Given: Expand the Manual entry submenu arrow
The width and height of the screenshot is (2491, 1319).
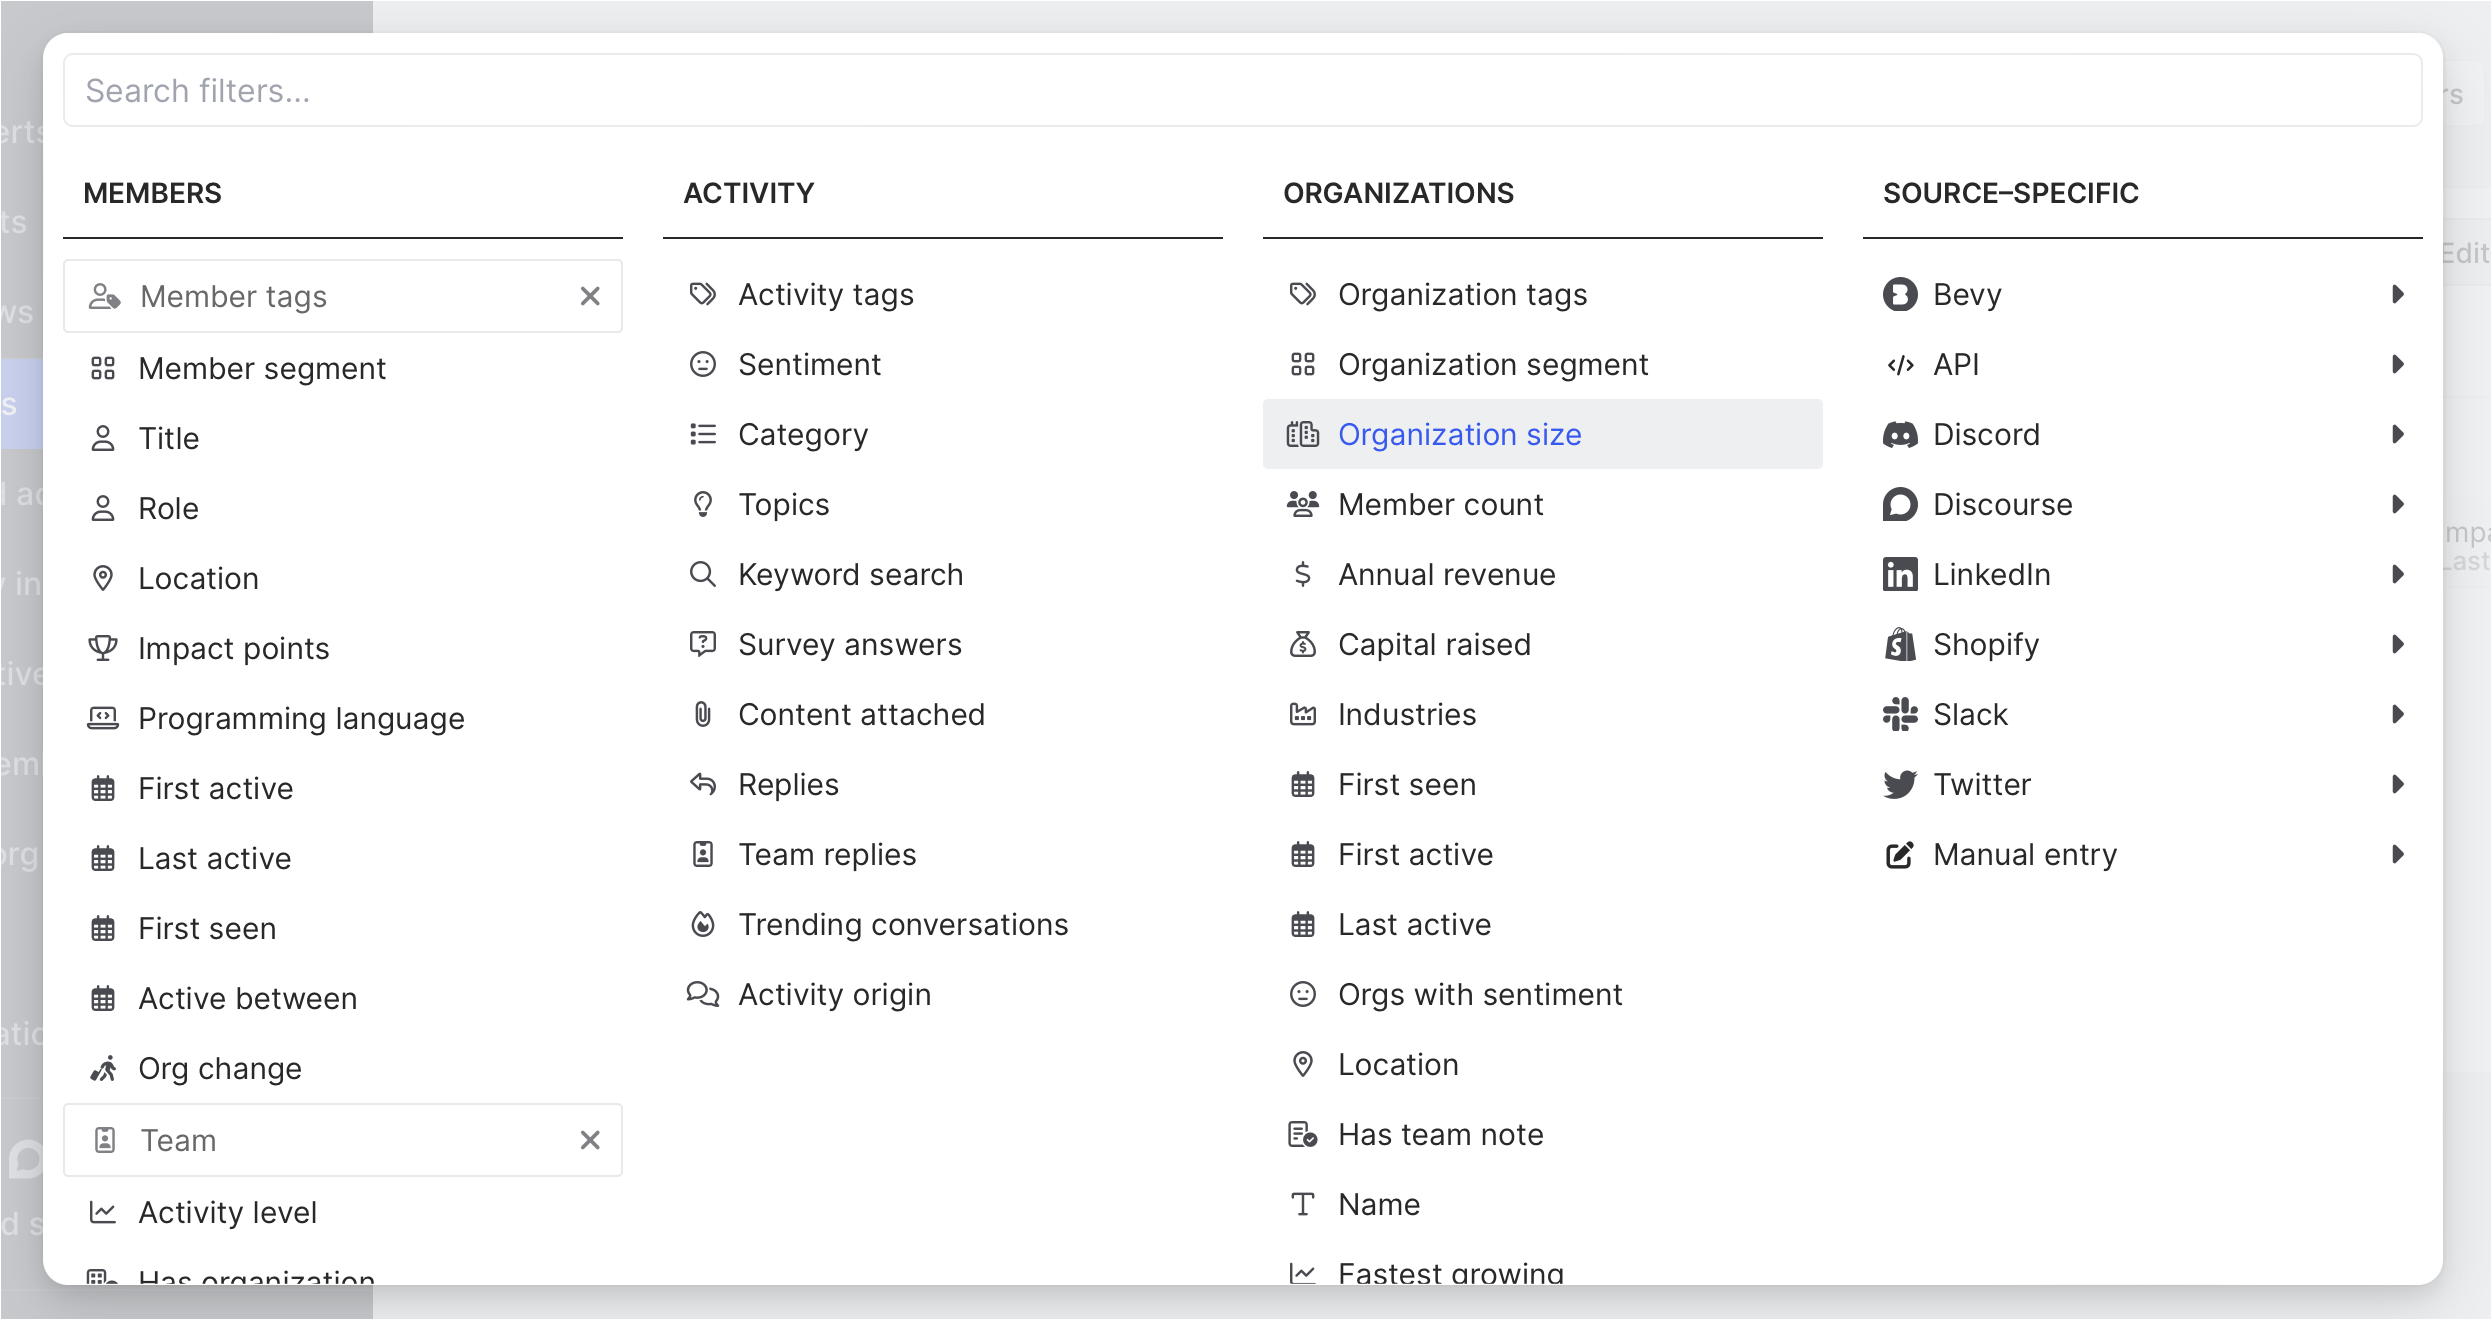Looking at the screenshot, I should 2397,855.
